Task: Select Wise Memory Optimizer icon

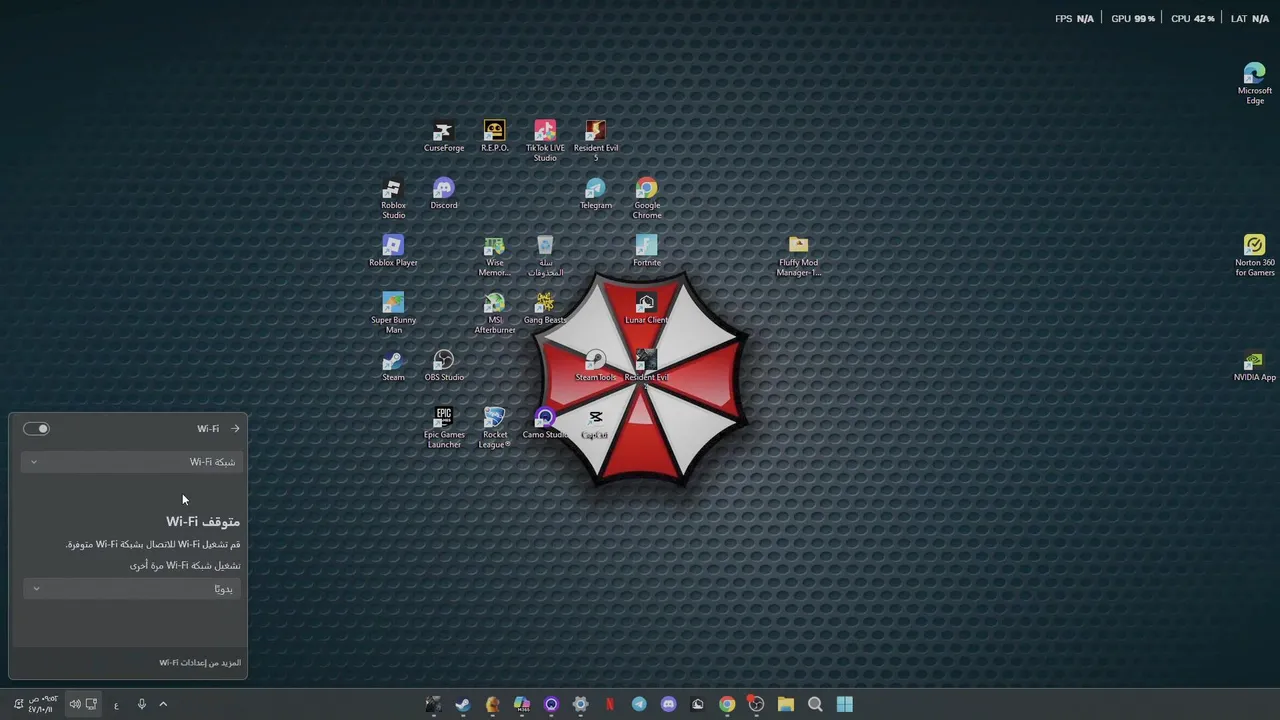Action: (x=494, y=256)
